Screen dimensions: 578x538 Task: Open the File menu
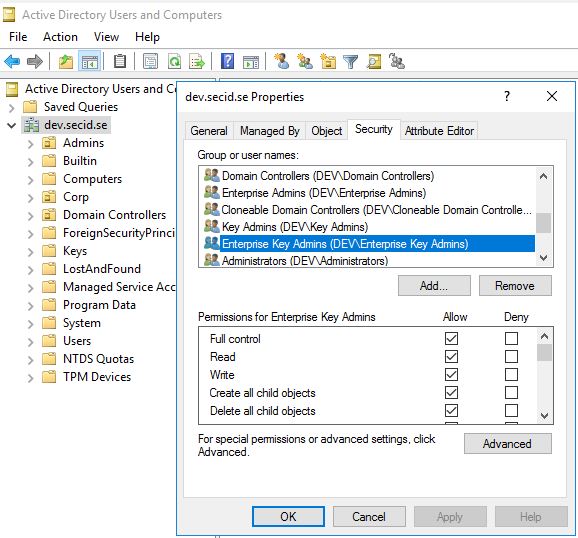point(18,37)
